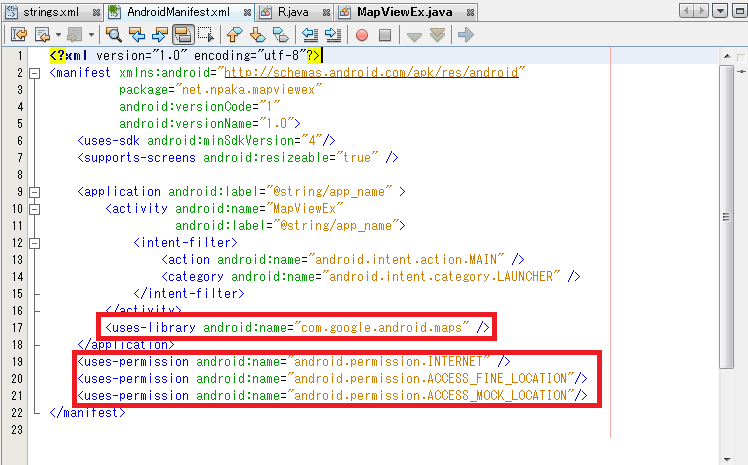This screenshot has height=465, width=748.
Task: Close the R.java tab
Action: pos(326,12)
